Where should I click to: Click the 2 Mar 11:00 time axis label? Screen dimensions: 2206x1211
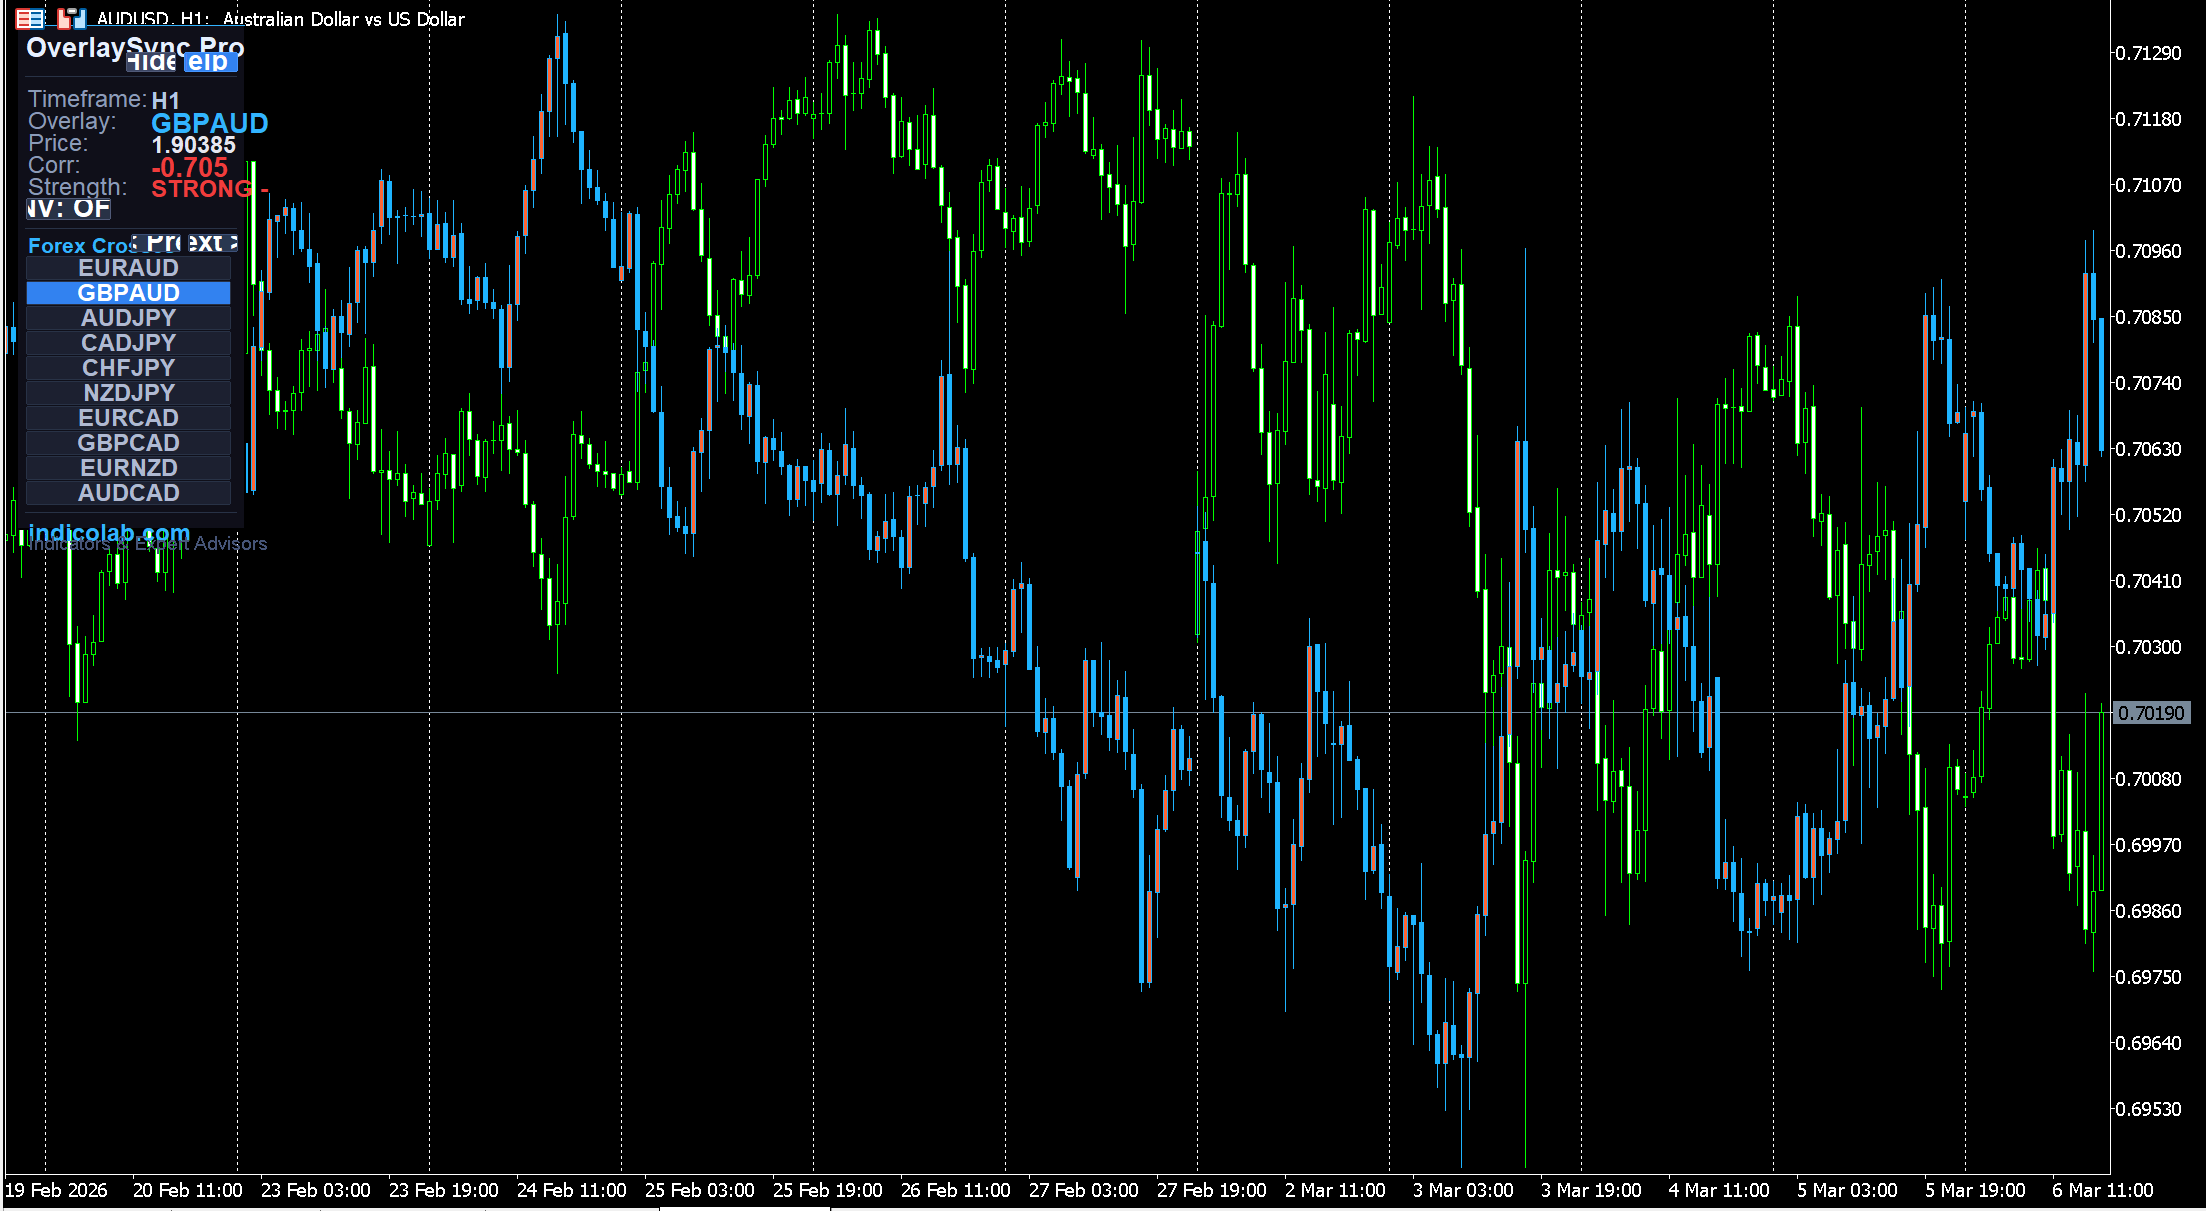pos(1334,1190)
